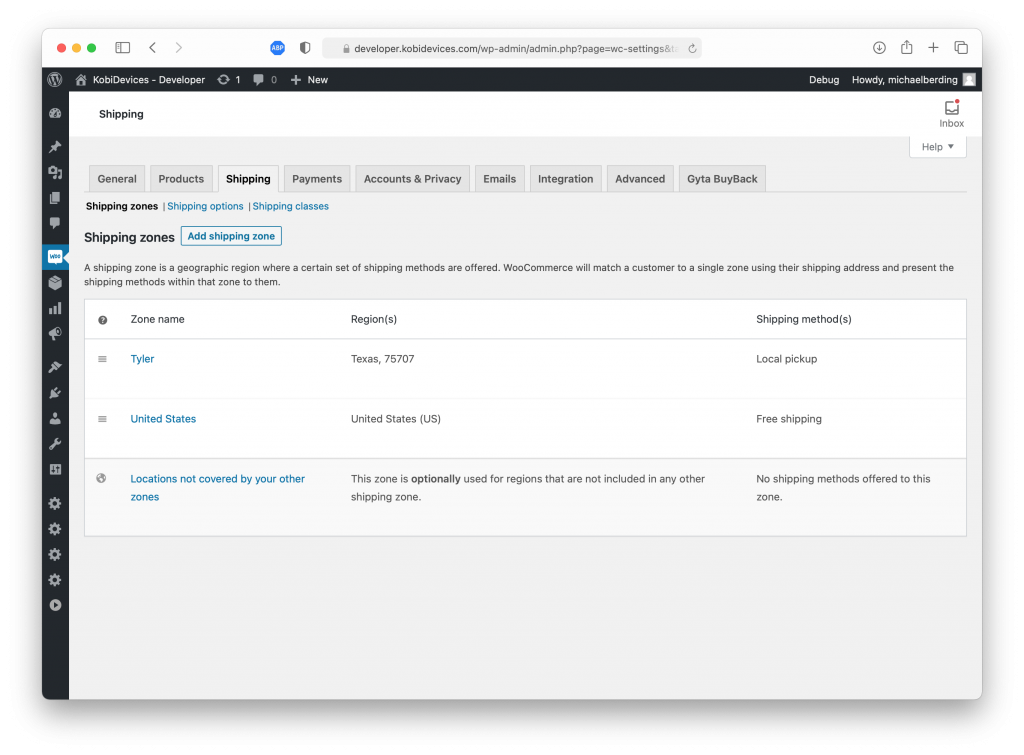Go forward with the browser forward arrow
This screenshot has height=755, width=1024.
click(178, 48)
